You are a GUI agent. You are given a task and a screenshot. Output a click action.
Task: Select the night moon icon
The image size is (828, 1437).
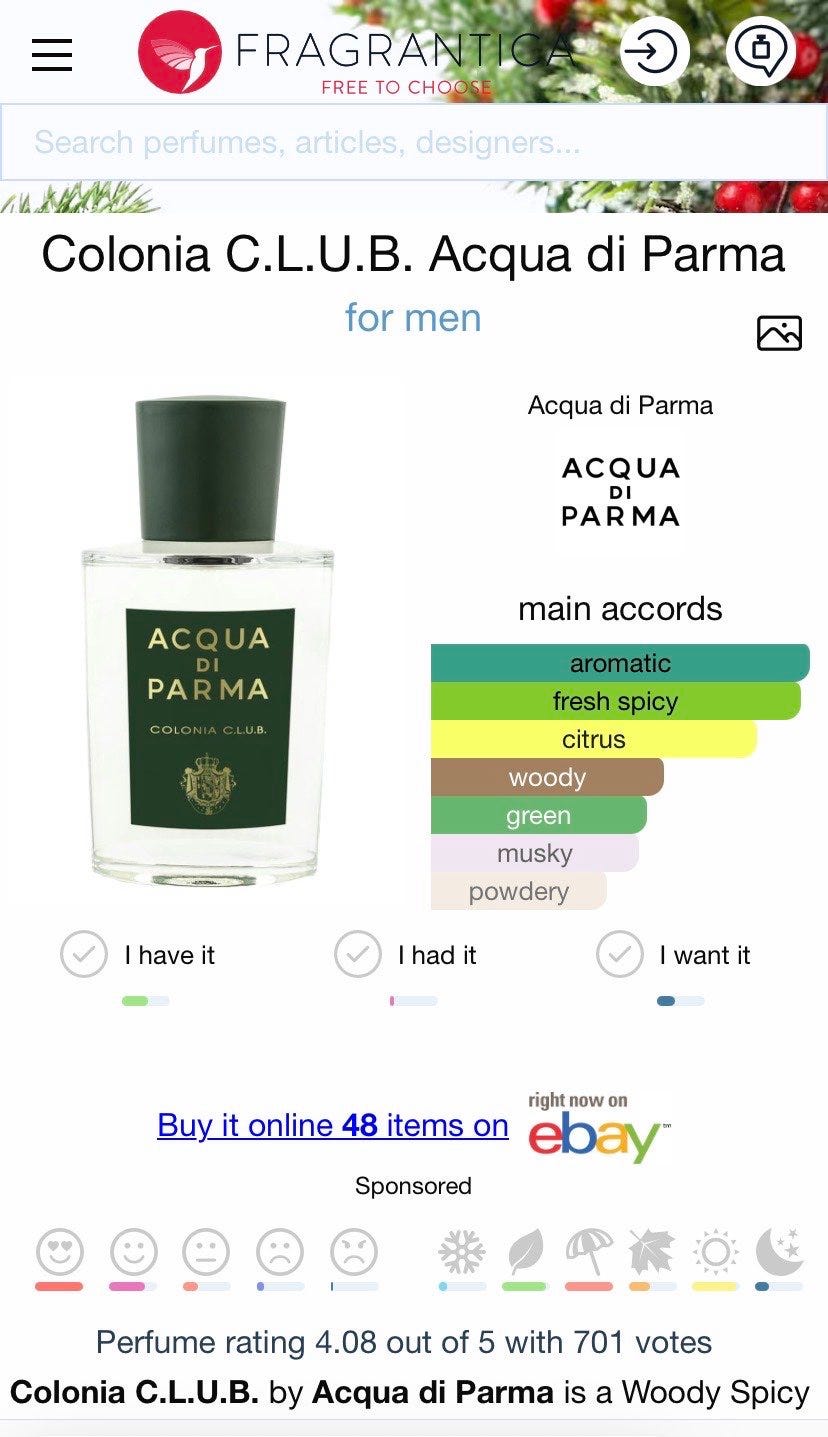tap(779, 1251)
